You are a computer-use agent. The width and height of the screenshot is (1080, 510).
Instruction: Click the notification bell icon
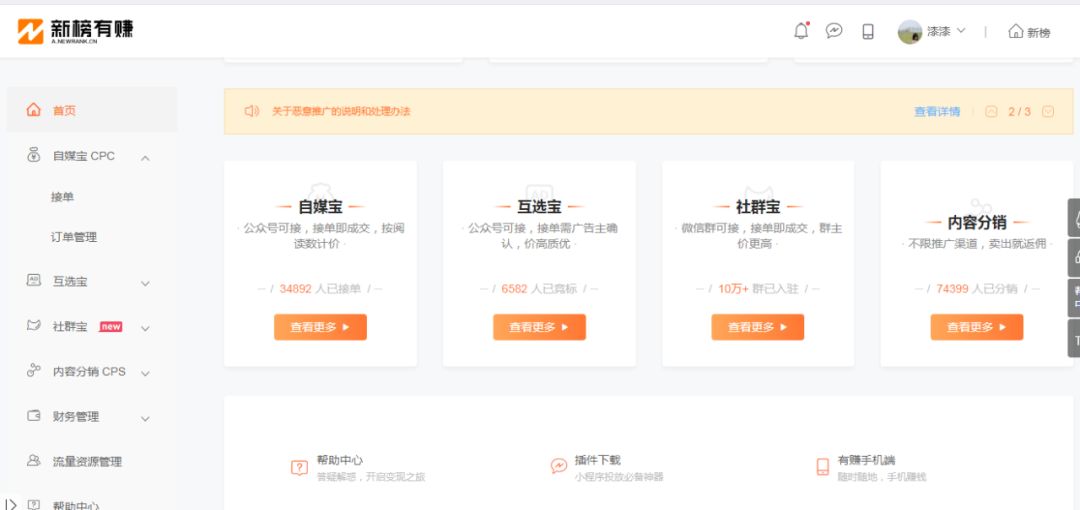(x=801, y=31)
